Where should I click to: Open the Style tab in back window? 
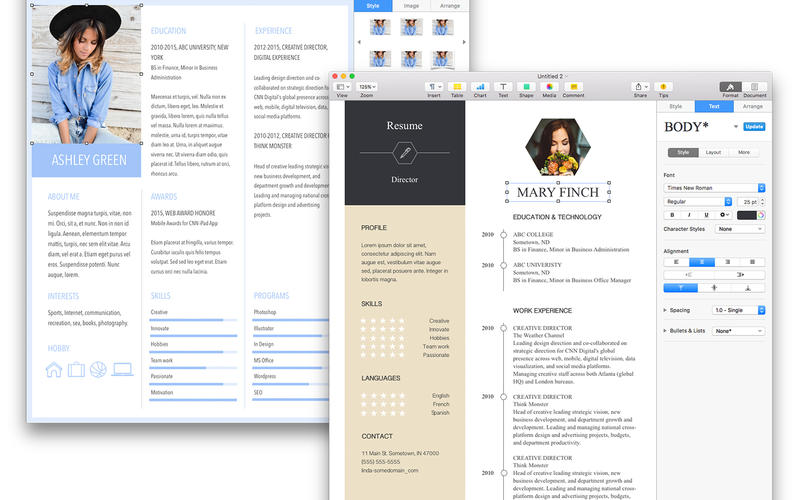tap(373, 6)
